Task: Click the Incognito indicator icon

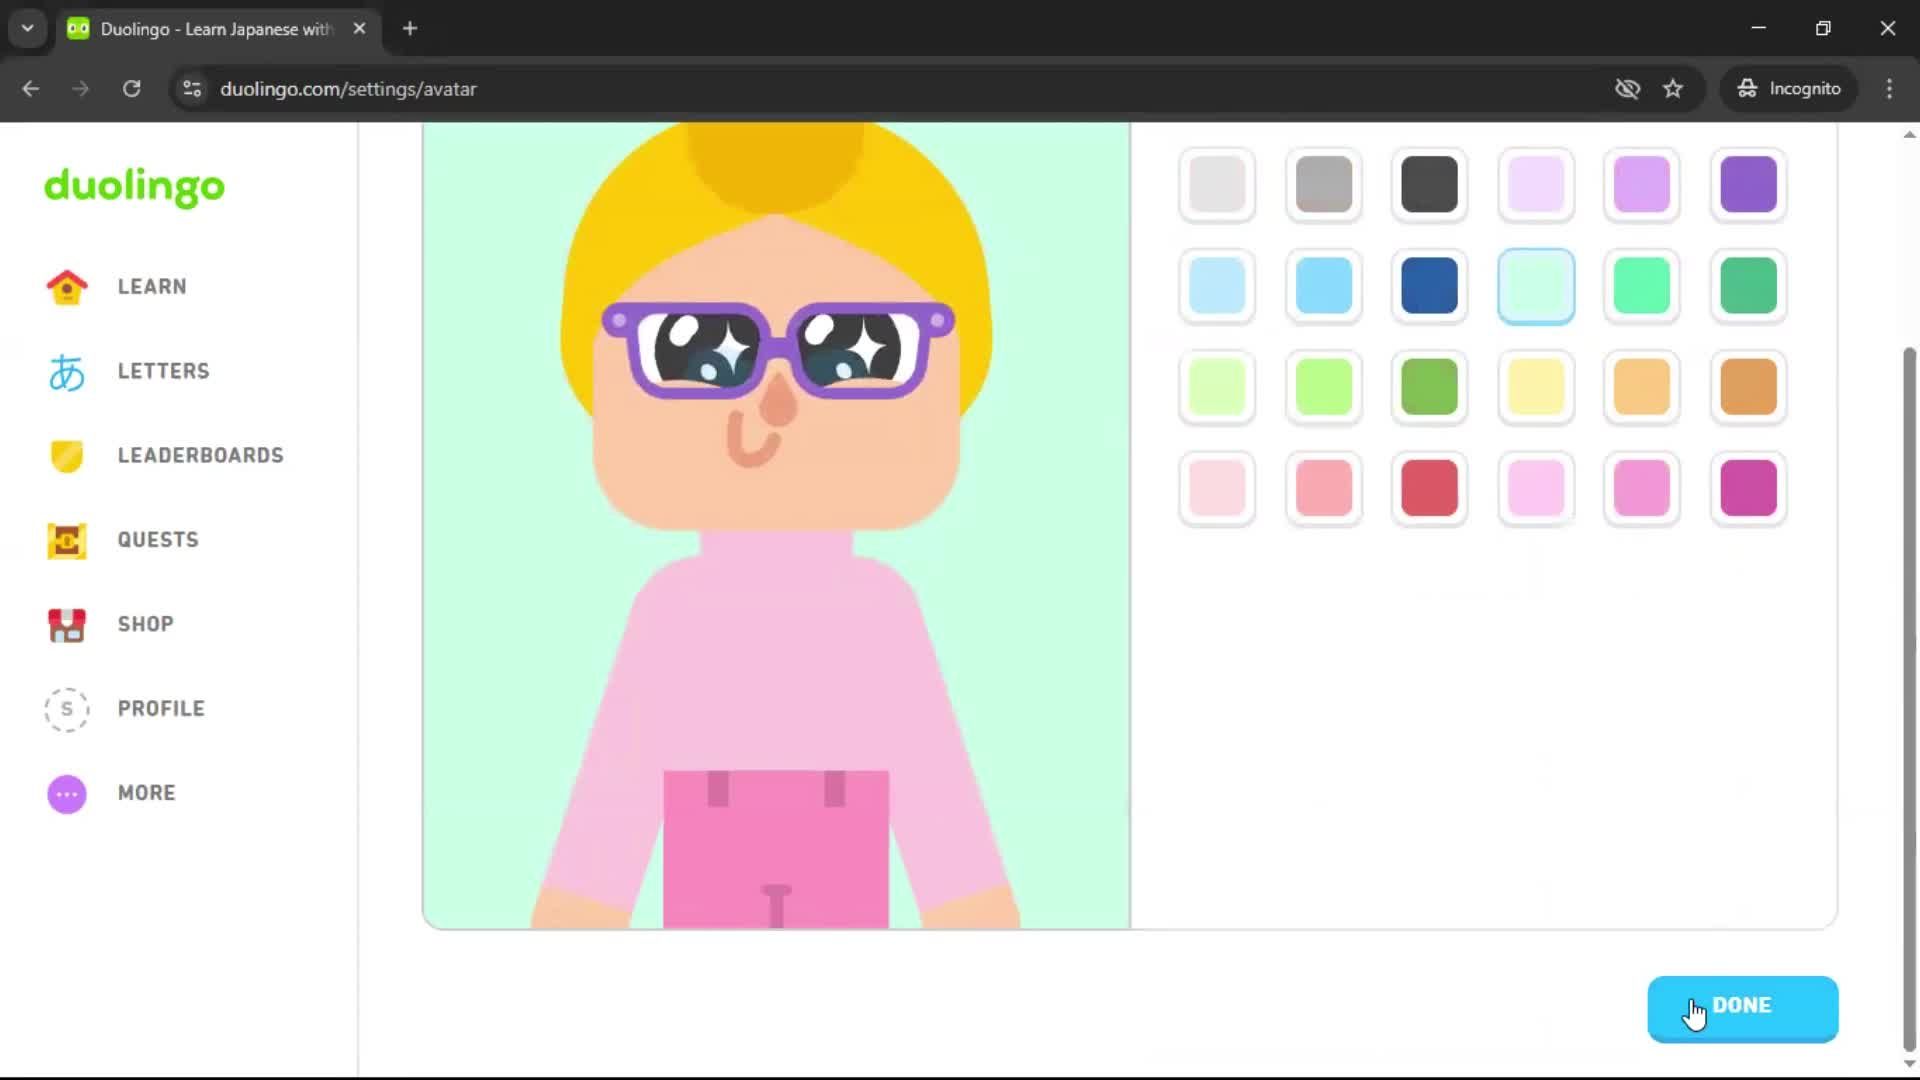Action: click(1747, 89)
